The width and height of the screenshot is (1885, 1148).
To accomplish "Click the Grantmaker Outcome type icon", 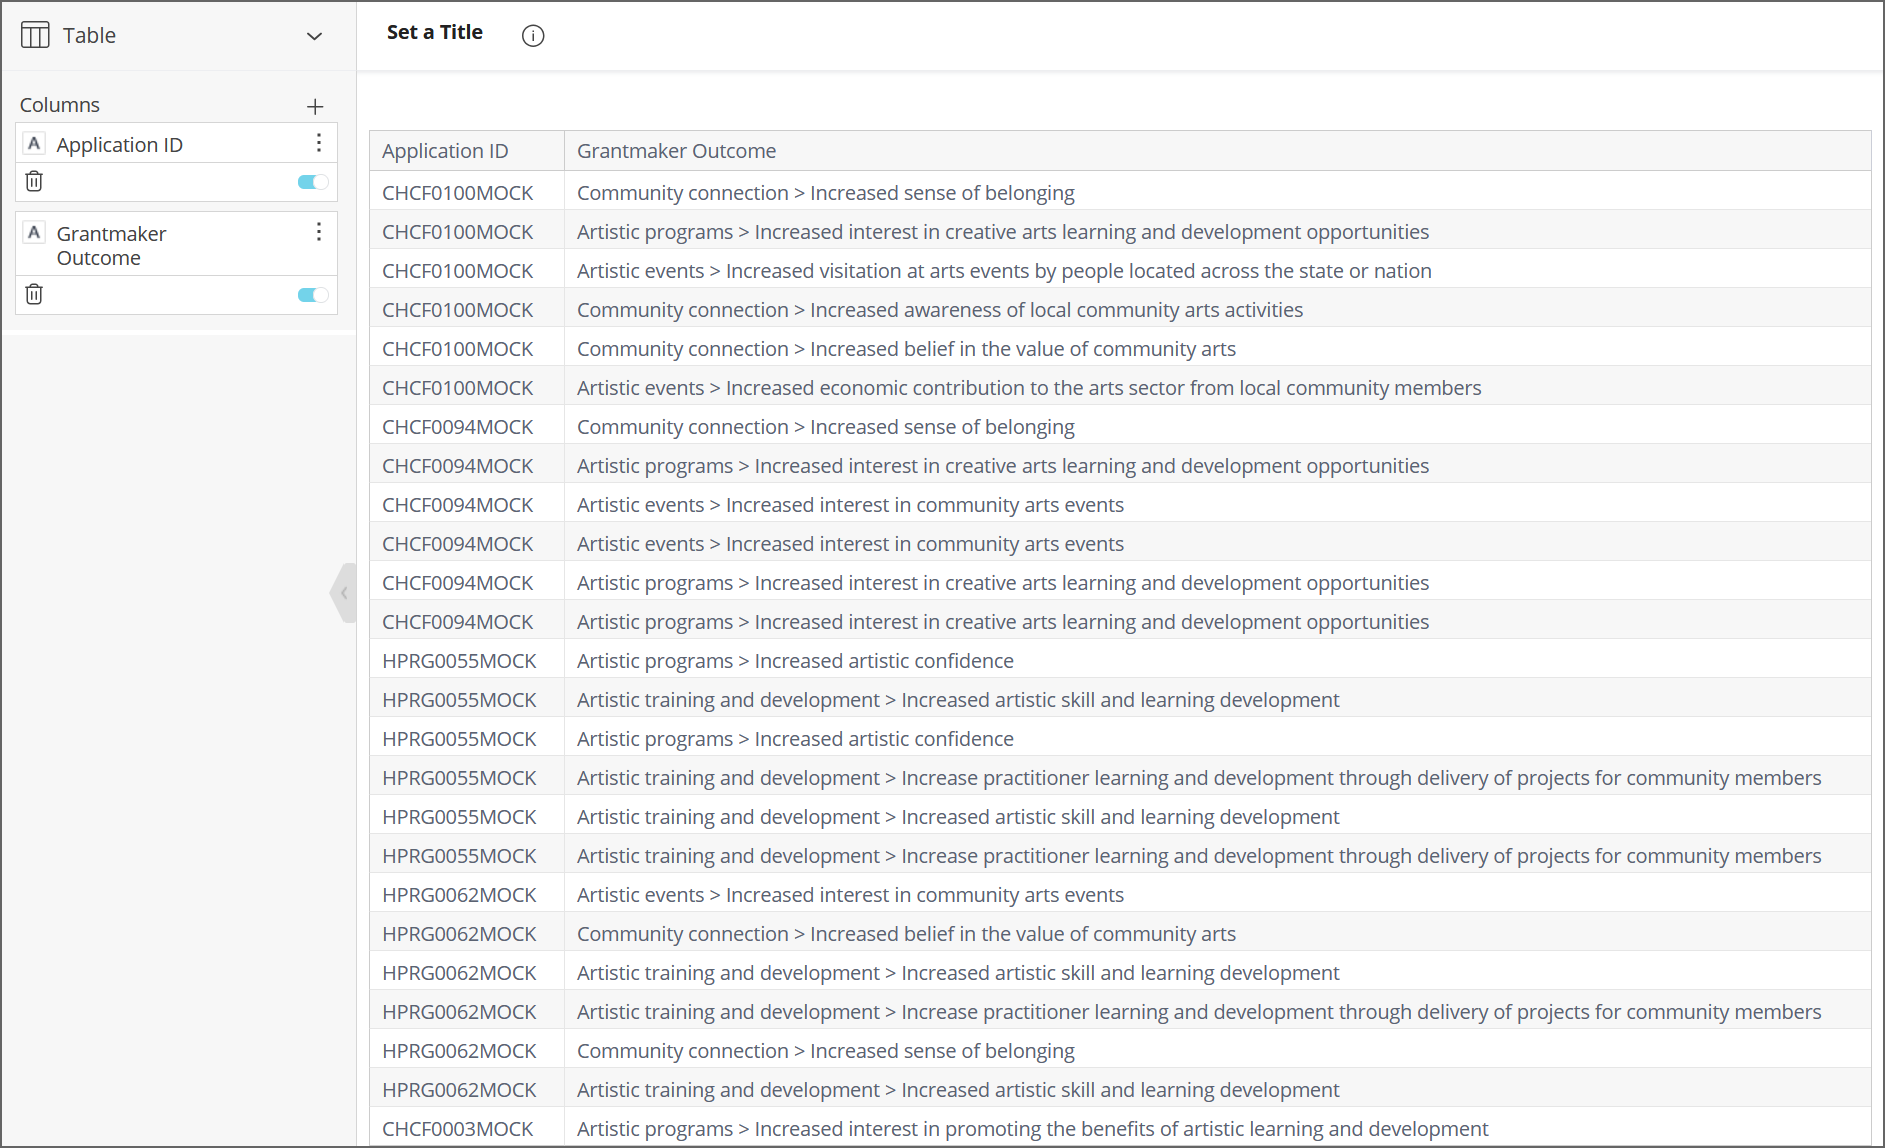I will point(34,232).
